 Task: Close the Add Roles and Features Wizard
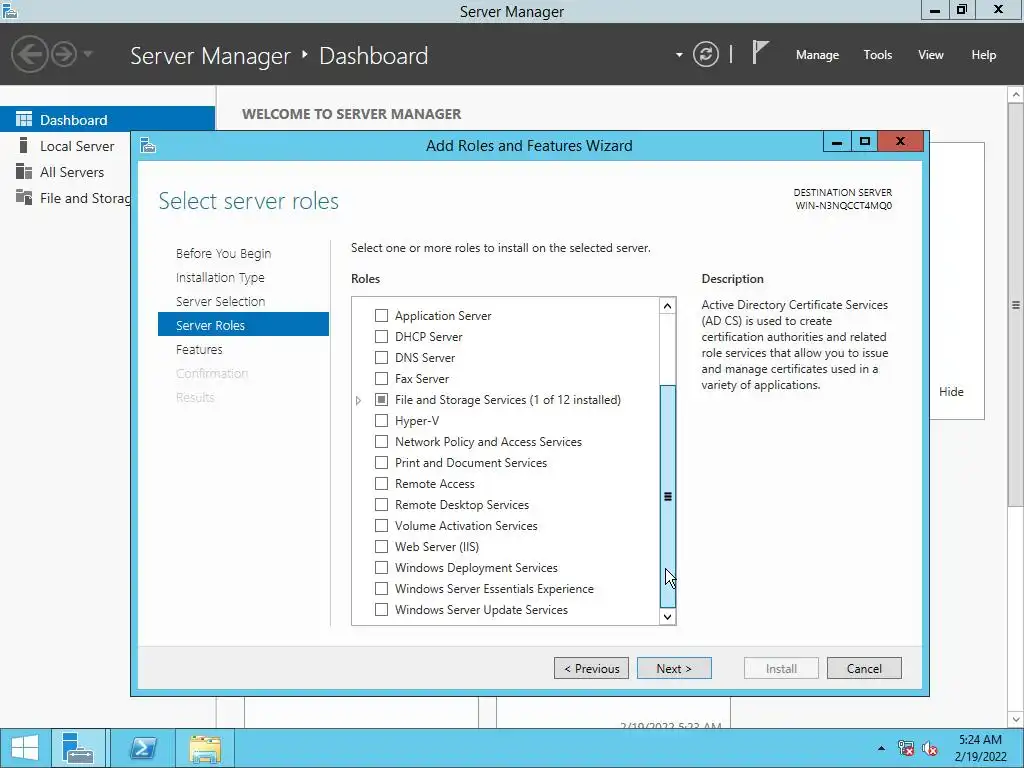pyautogui.click(x=901, y=142)
